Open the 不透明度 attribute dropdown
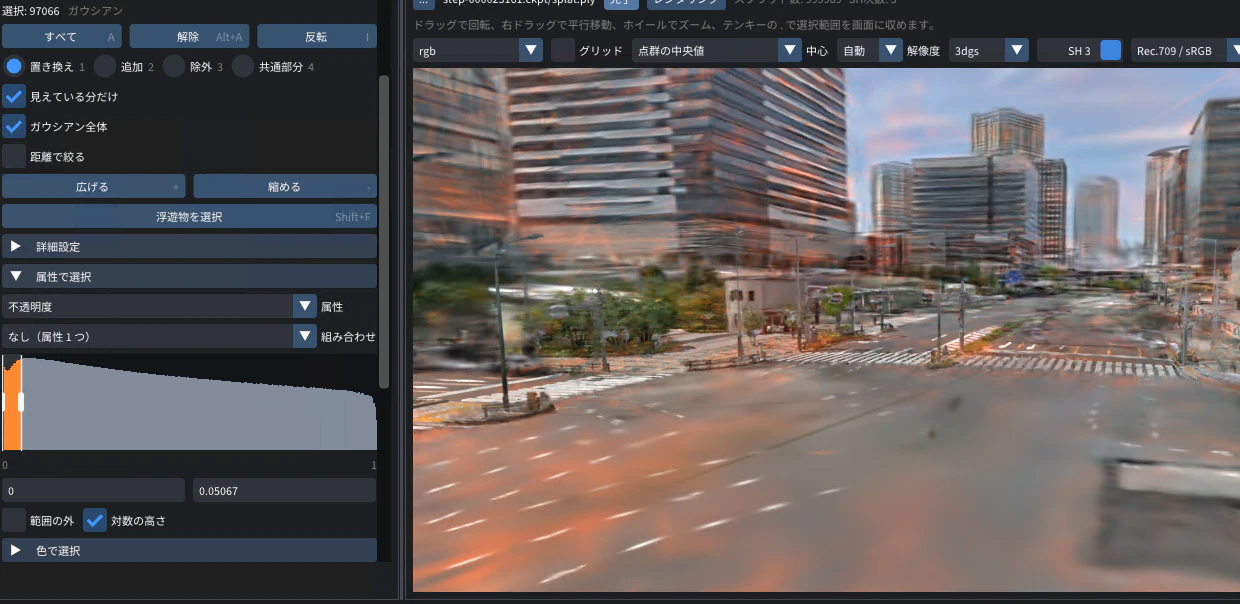Image resolution: width=1240 pixels, height=604 pixels. tap(159, 306)
